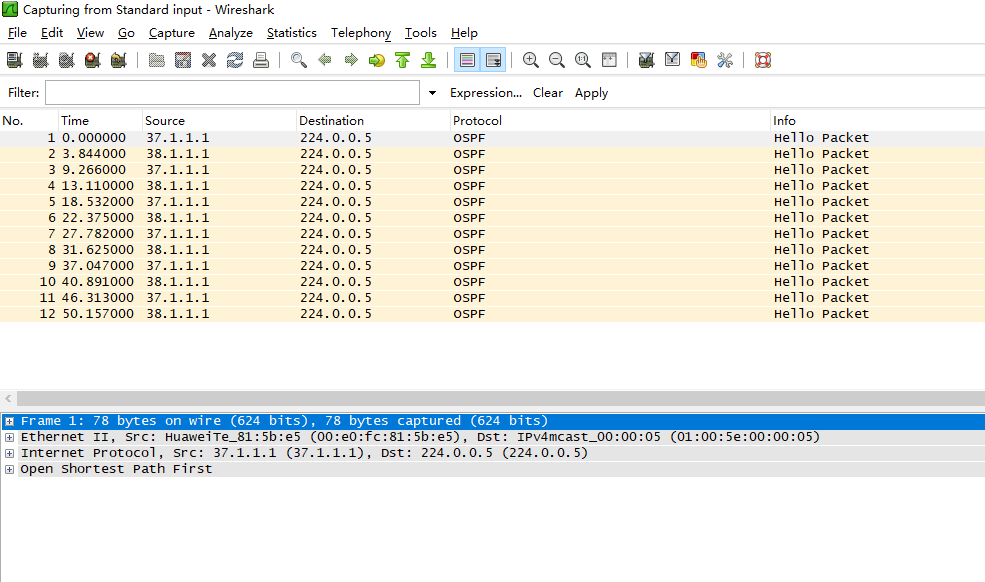This screenshot has height=582, width=985.
Task: Jump to last packet icon
Action: coord(428,60)
